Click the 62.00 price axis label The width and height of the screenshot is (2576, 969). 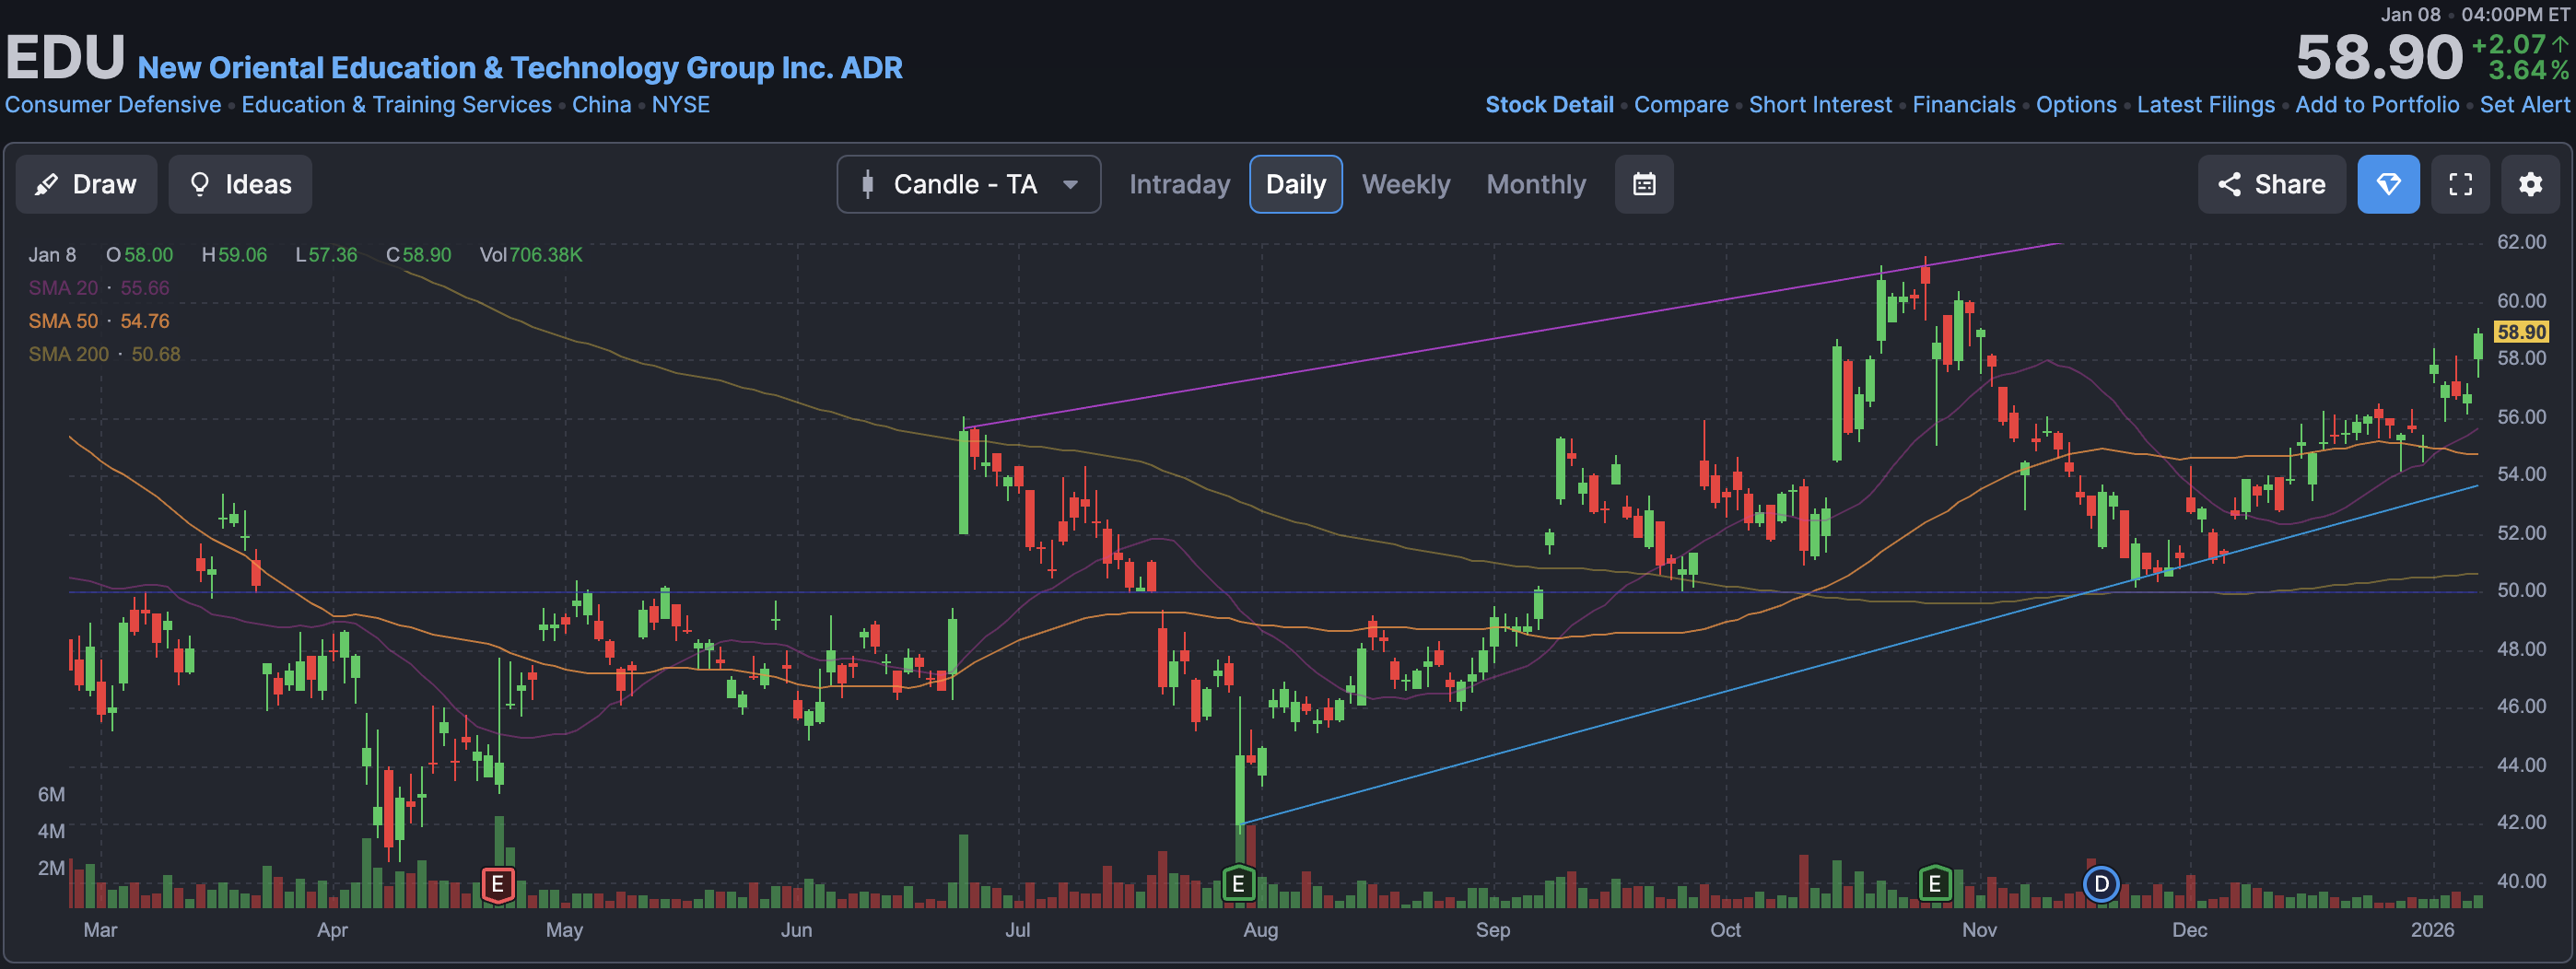[2520, 242]
